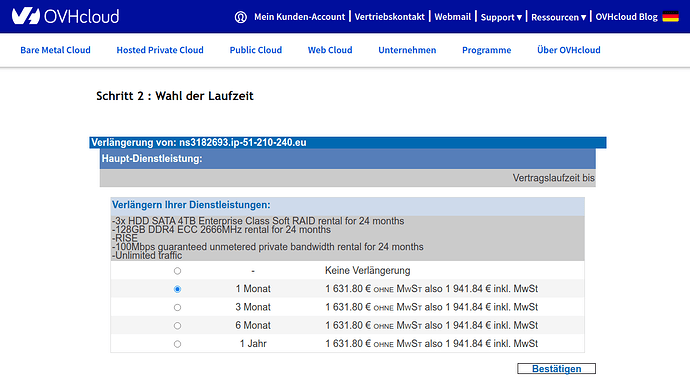
Task: Expand the Ressourcen dropdown
Action: [x=558, y=17]
